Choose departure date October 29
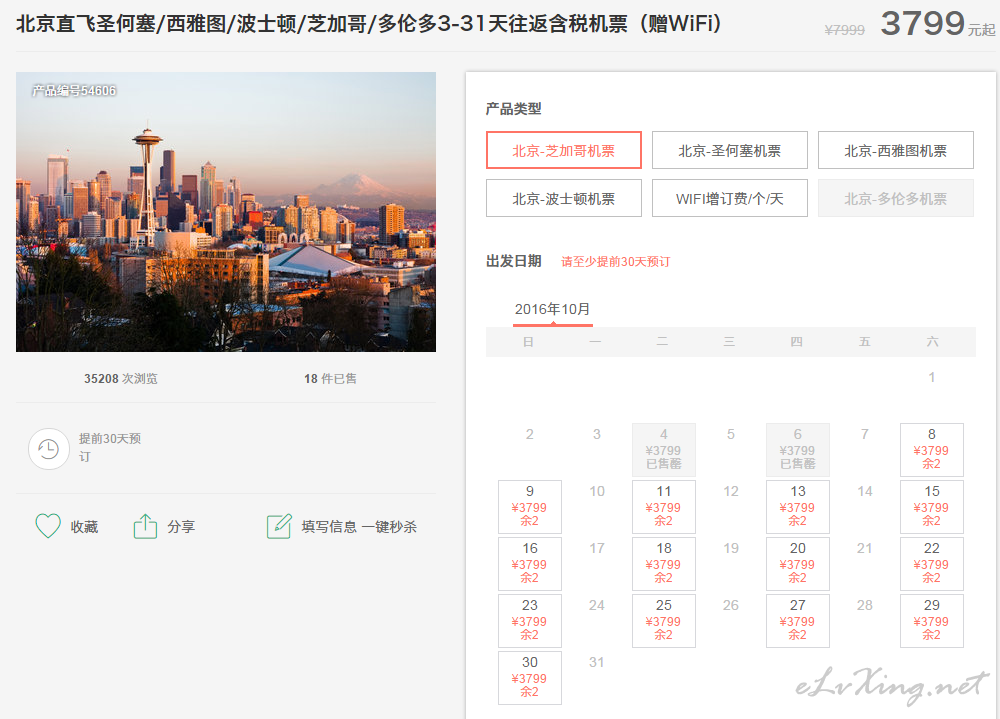Screen dimensions: 1000x719 932,621
